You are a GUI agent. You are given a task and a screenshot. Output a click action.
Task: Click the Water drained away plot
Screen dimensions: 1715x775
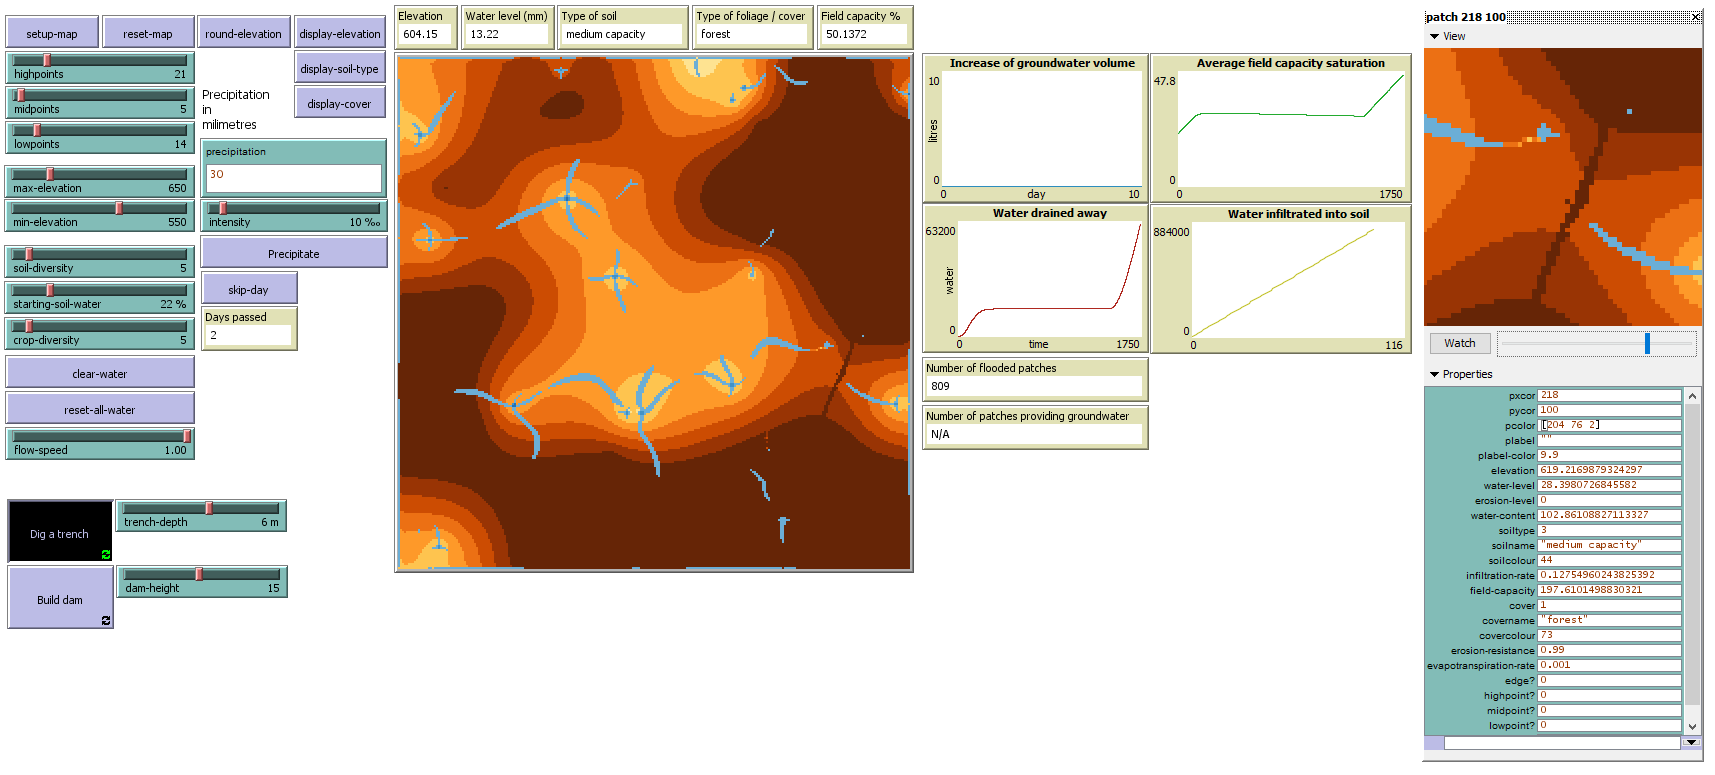click(x=1049, y=279)
